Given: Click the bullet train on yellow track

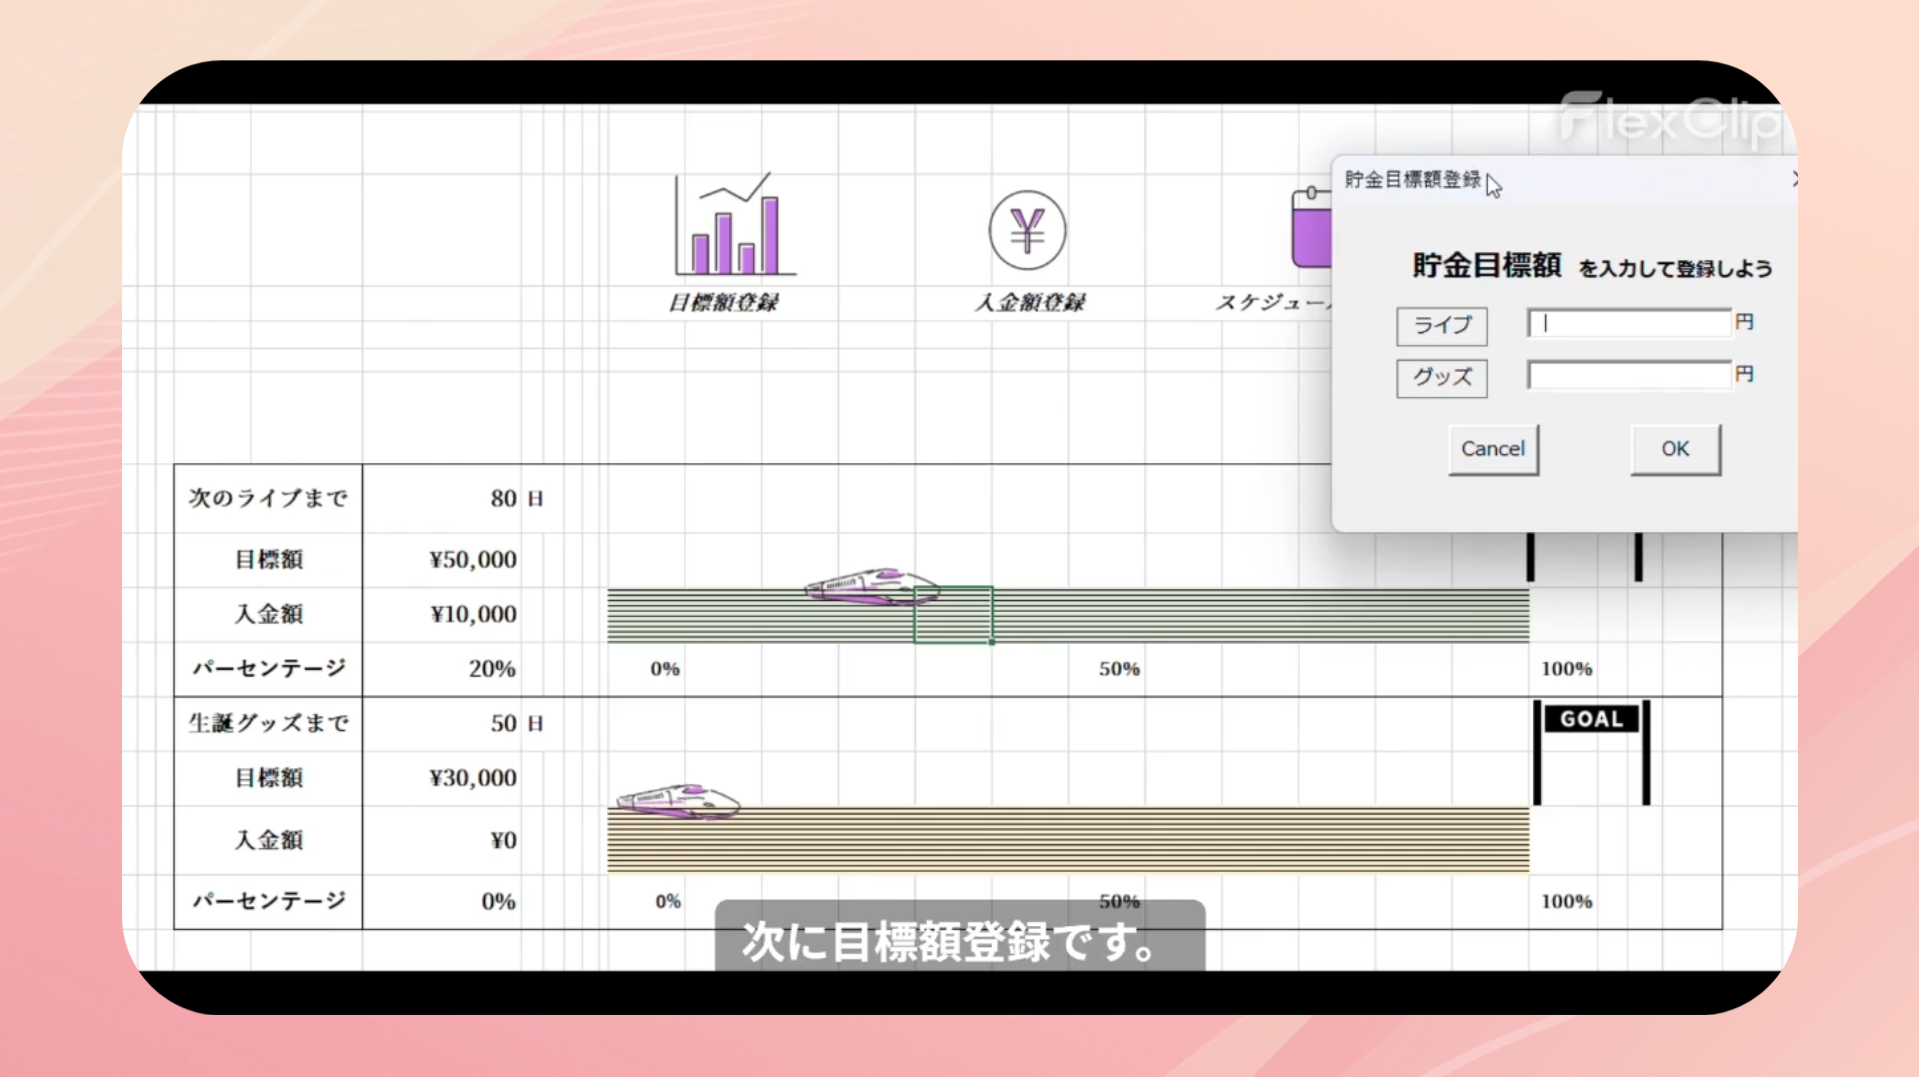Looking at the screenshot, I should [678, 801].
